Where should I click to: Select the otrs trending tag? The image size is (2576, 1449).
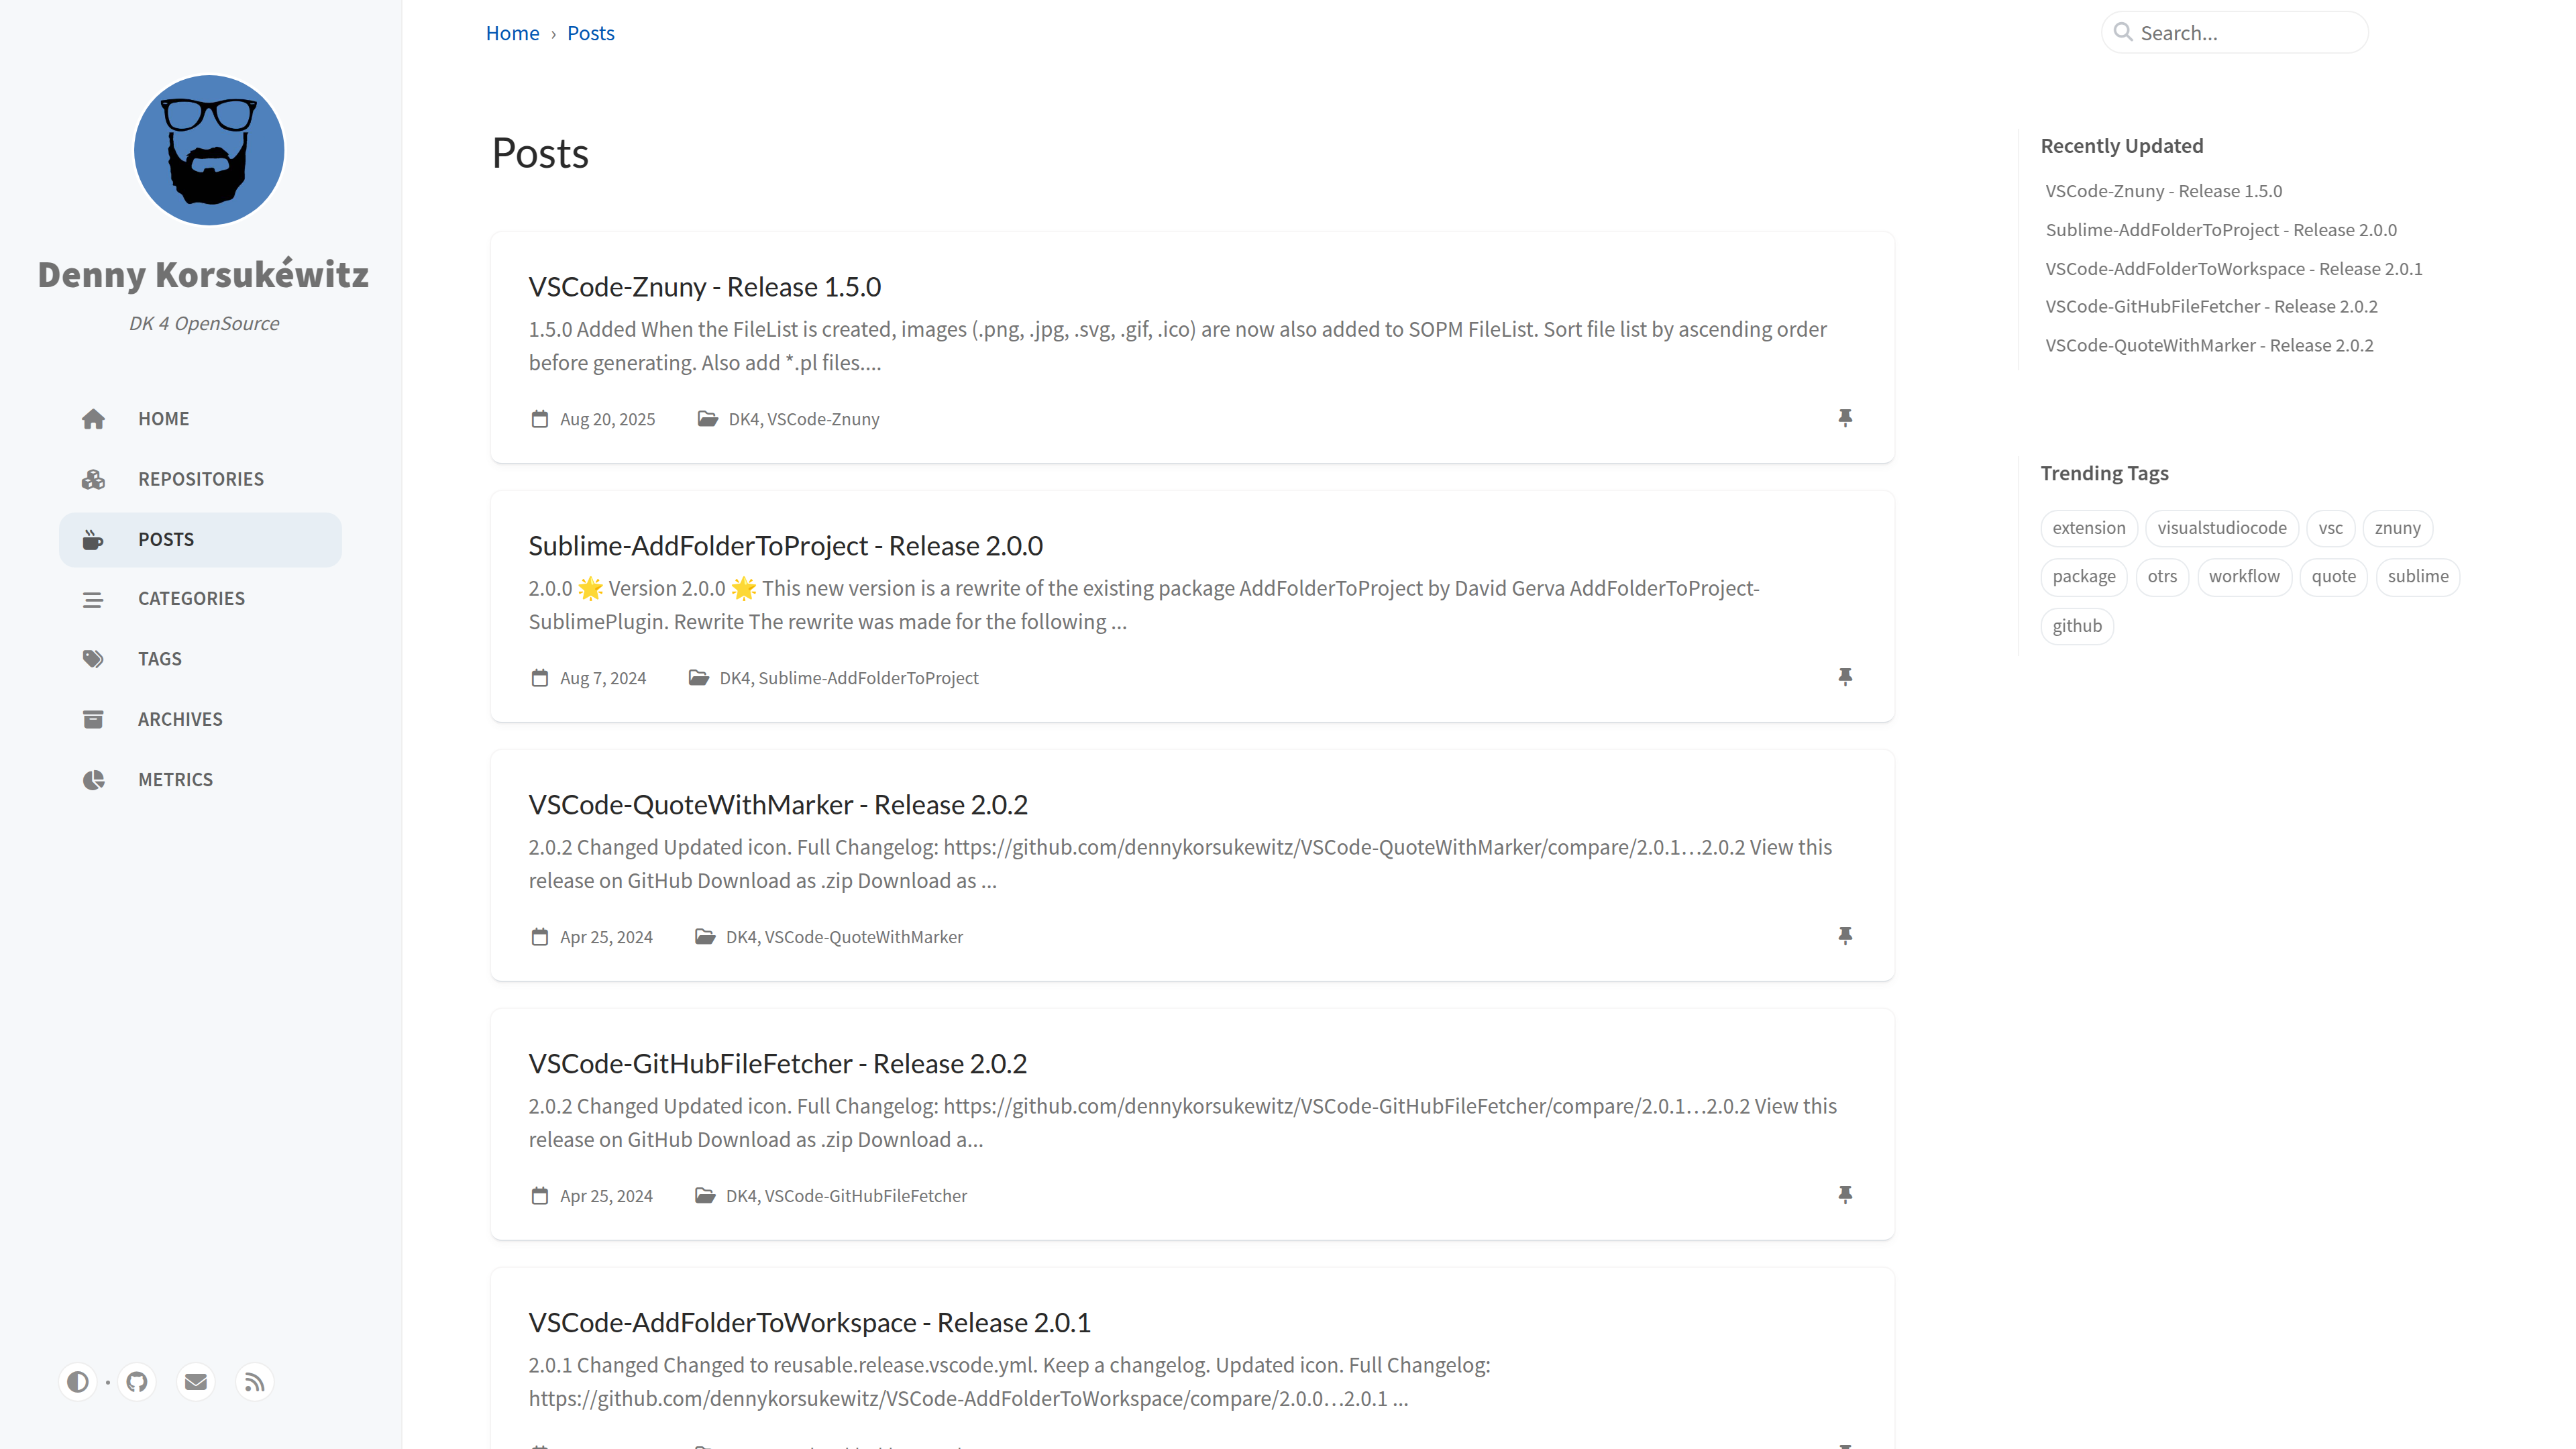2162,577
